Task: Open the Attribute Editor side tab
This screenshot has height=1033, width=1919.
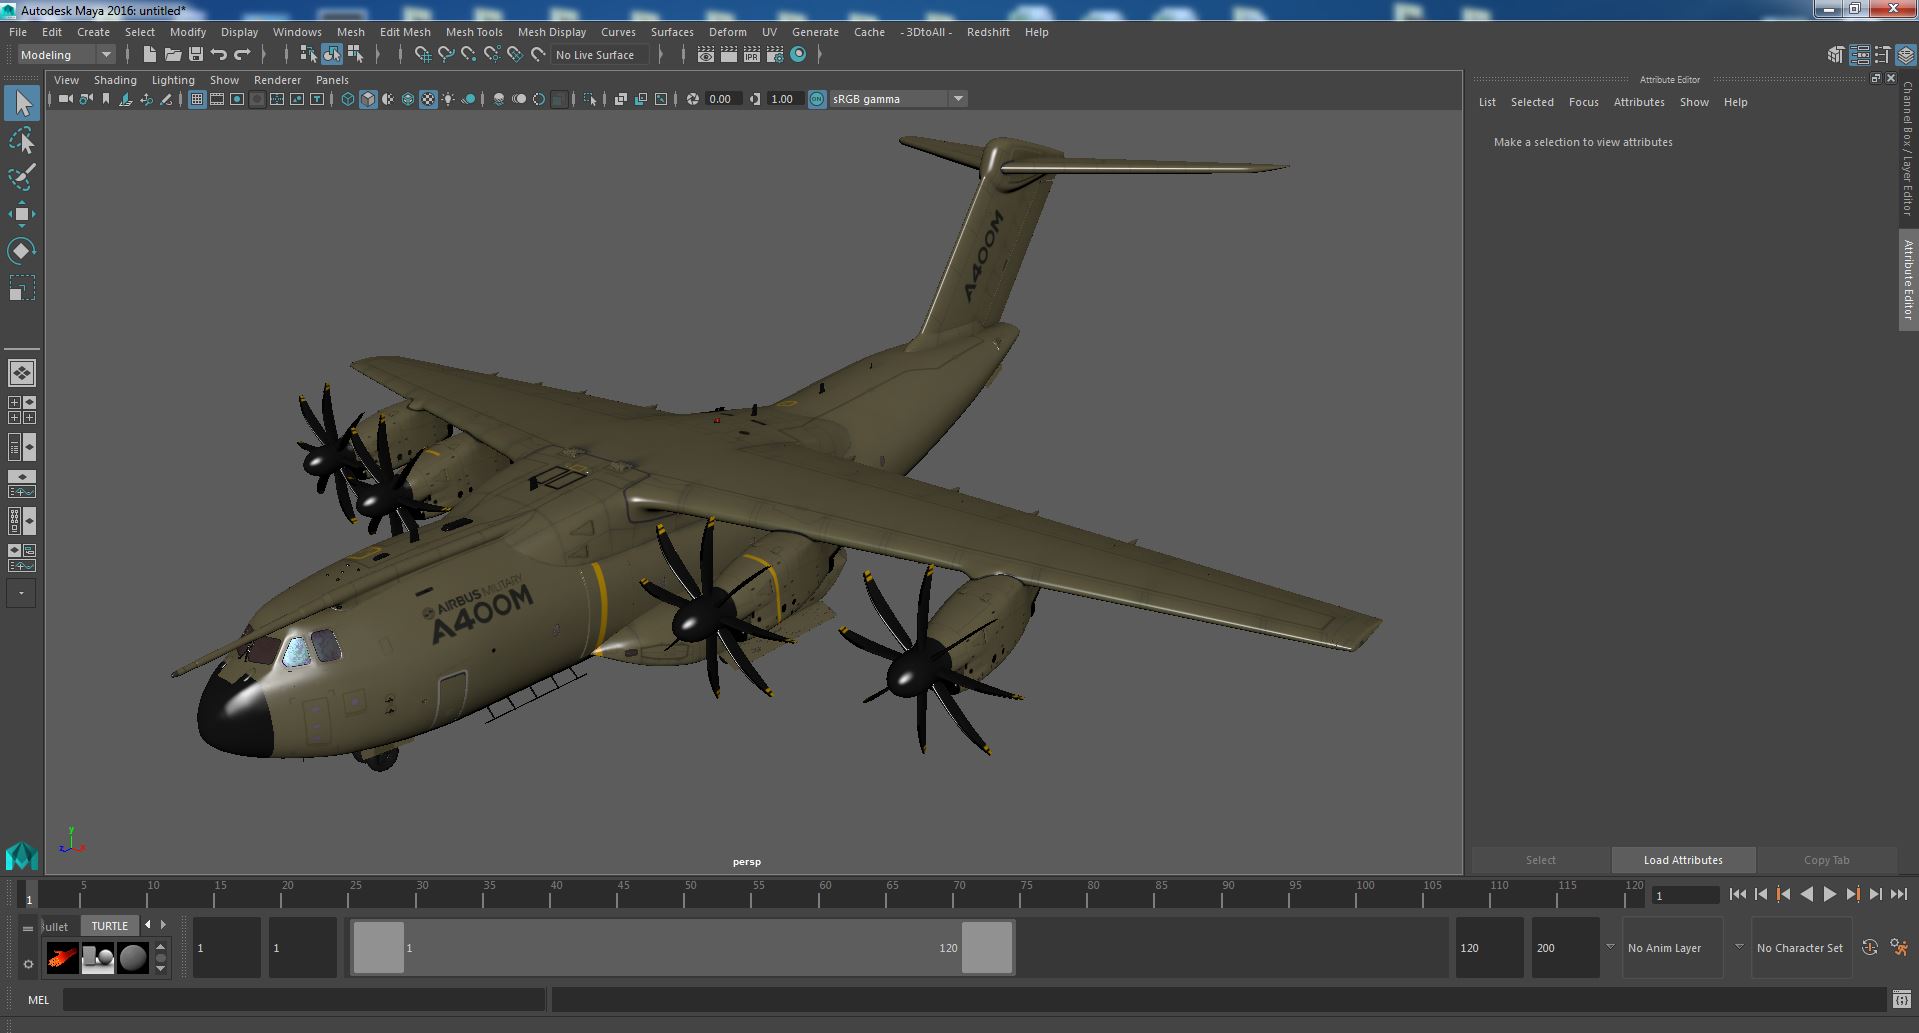Action: coord(1908,280)
